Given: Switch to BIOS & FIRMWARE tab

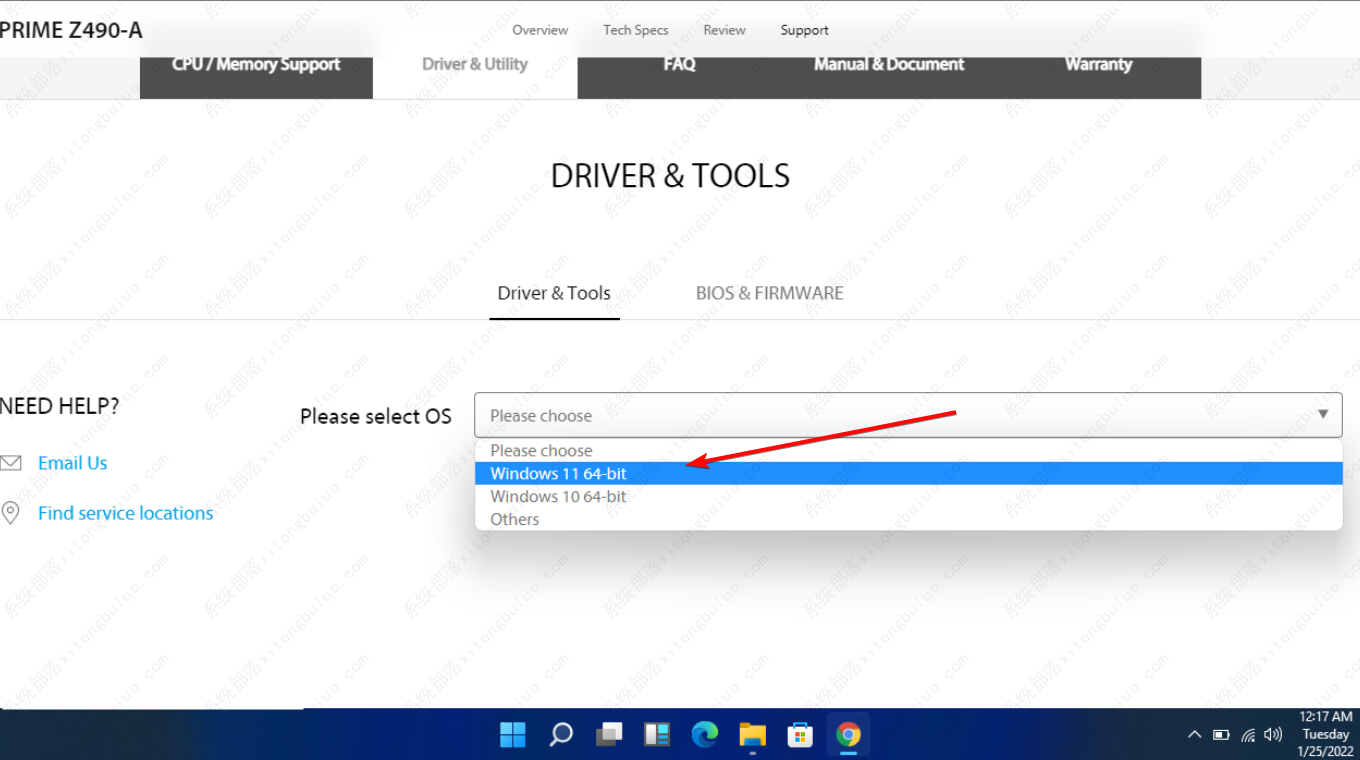Looking at the screenshot, I should [769, 294].
